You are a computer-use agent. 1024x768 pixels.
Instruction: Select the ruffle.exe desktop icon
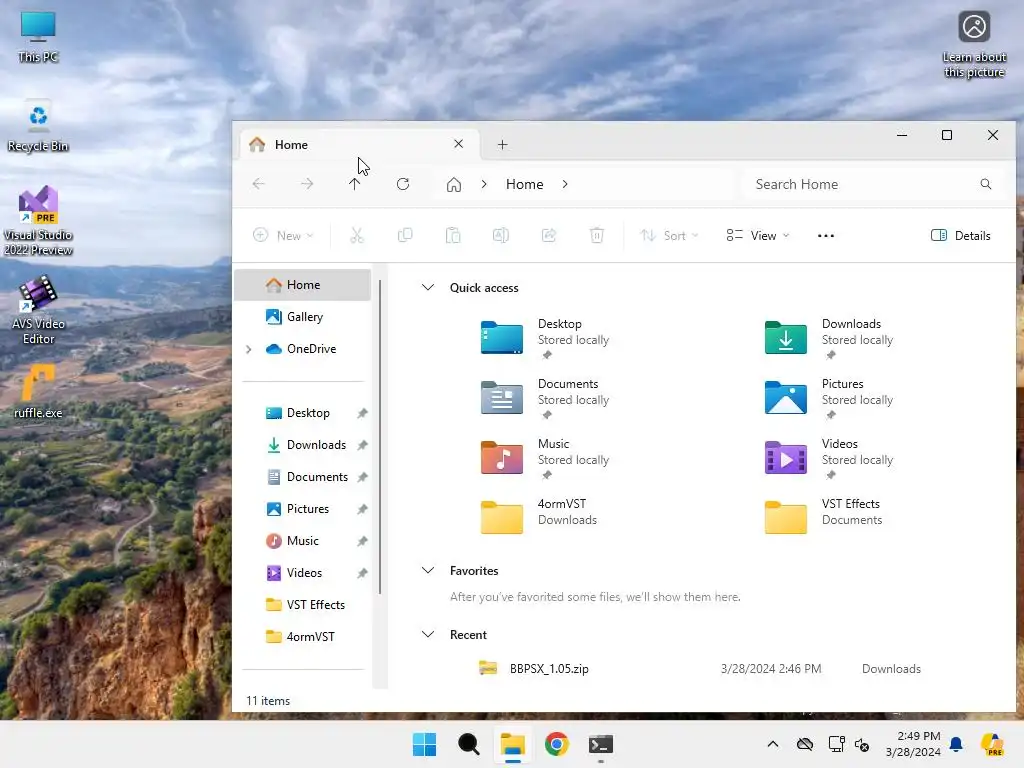pyautogui.click(x=39, y=391)
